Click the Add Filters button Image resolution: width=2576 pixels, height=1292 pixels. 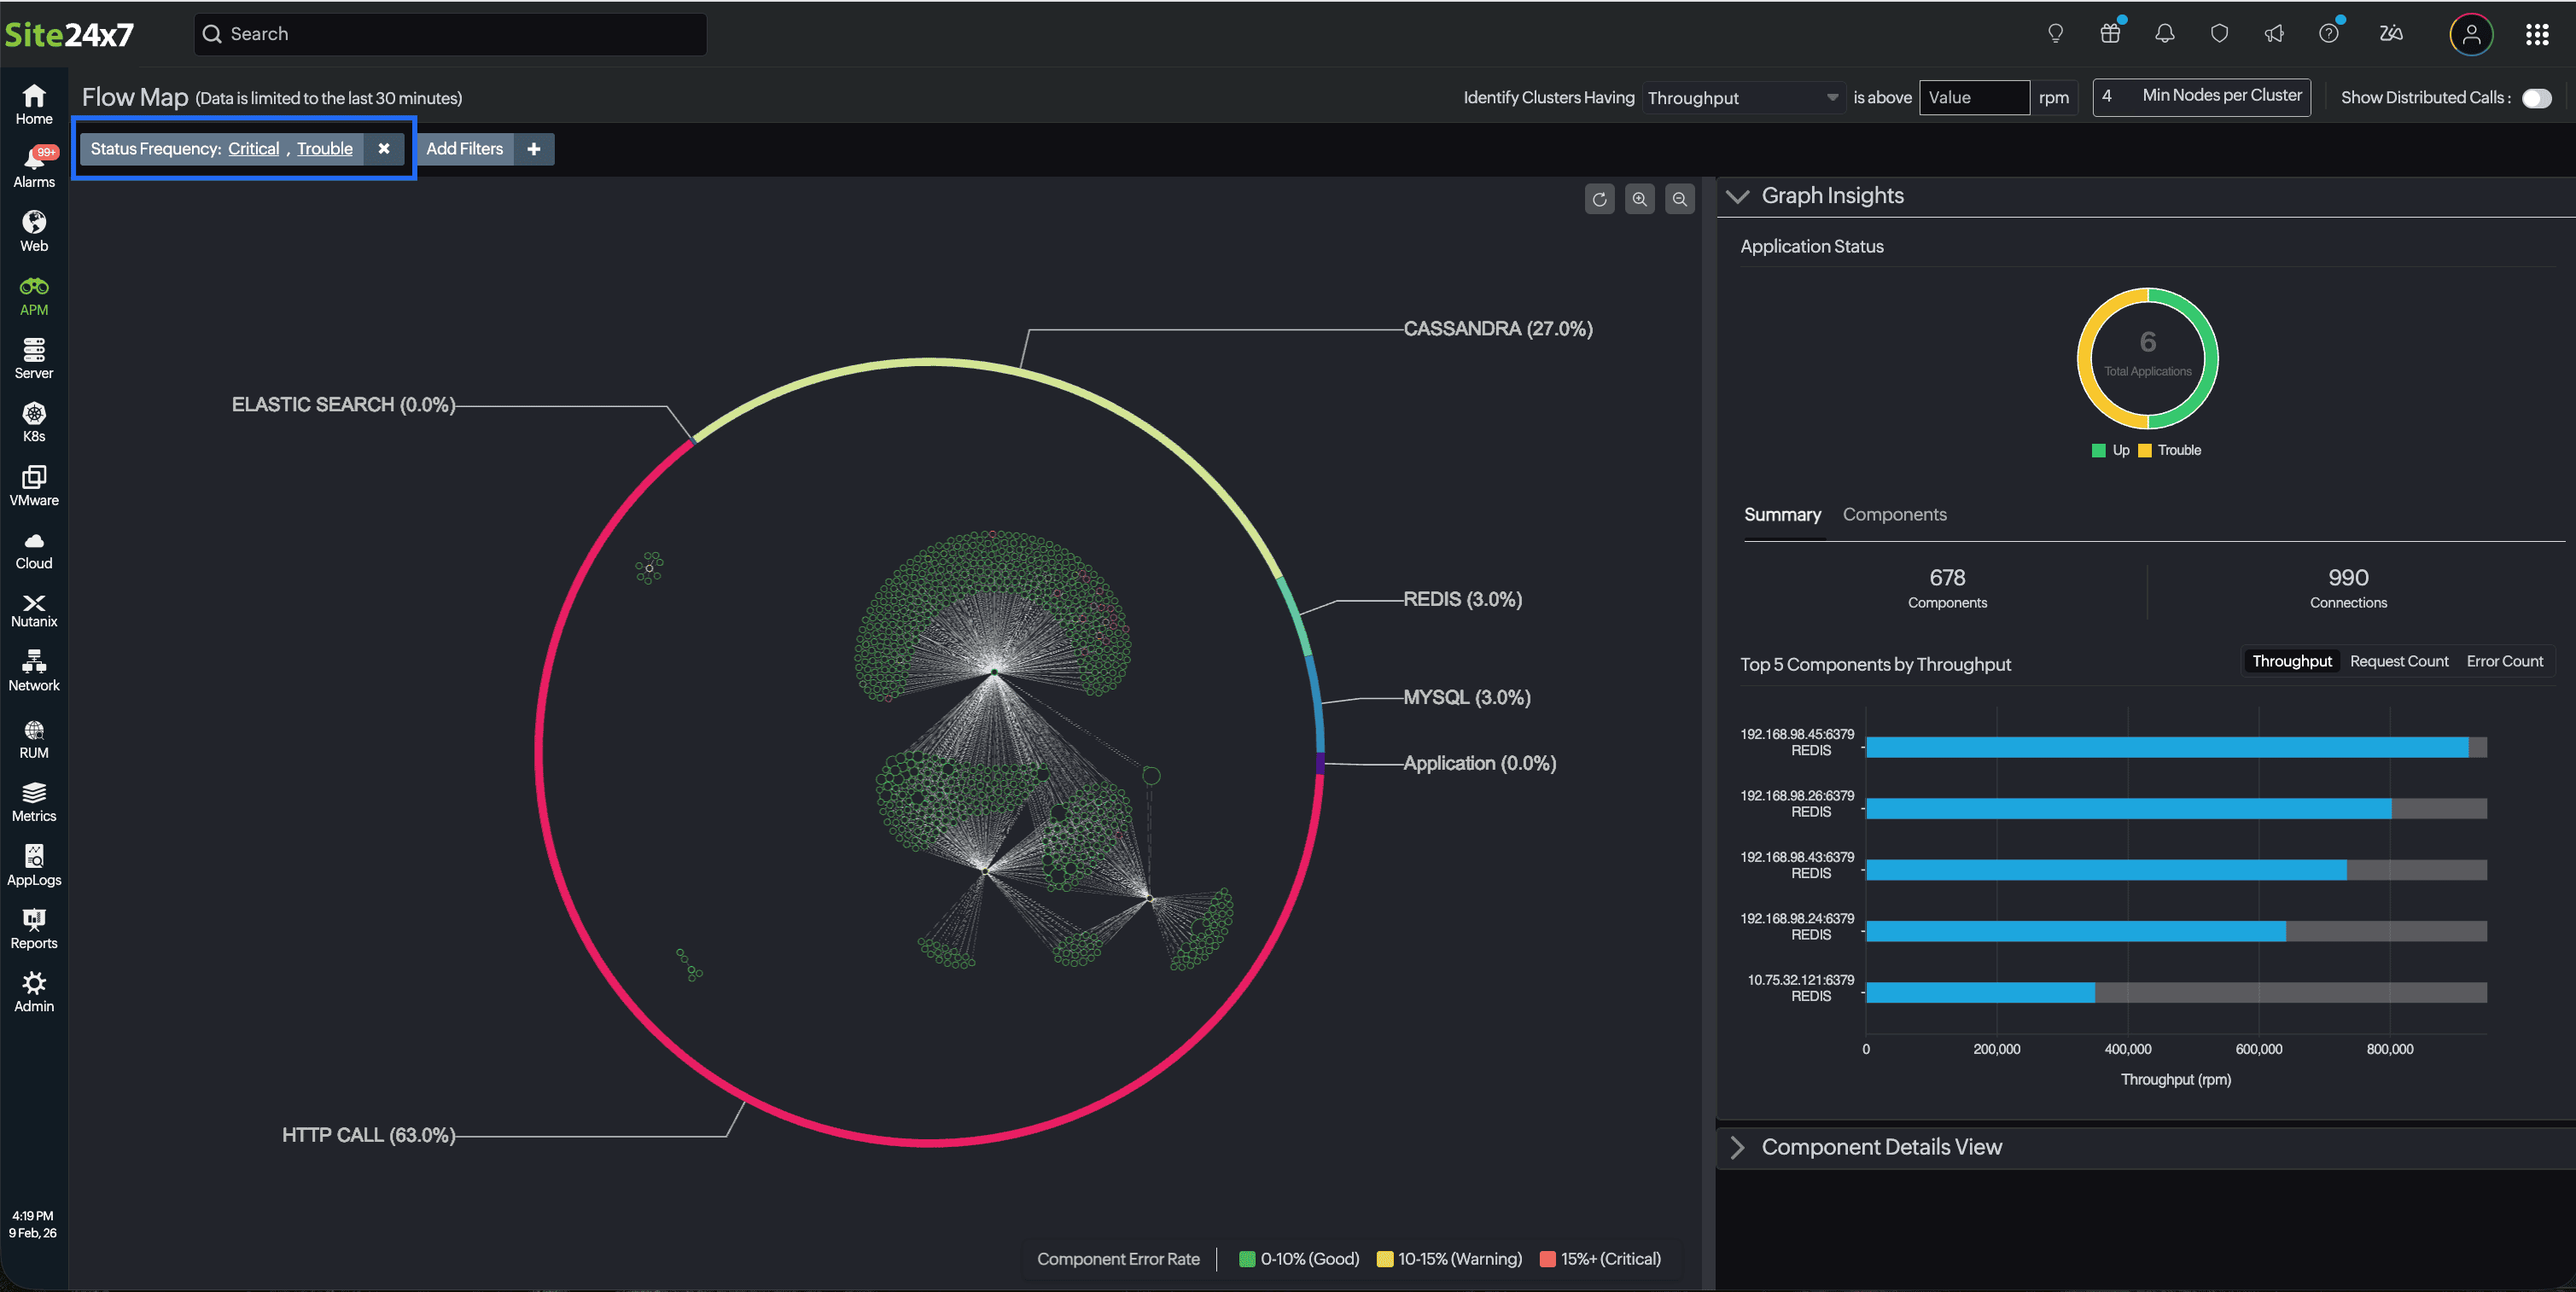click(465, 149)
